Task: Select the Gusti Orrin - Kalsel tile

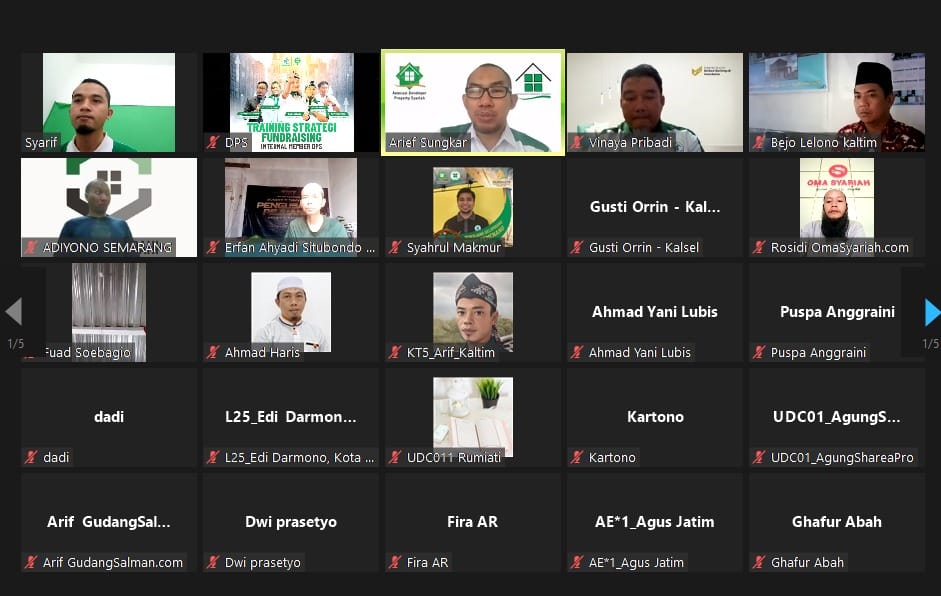Action: [x=655, y=208]
